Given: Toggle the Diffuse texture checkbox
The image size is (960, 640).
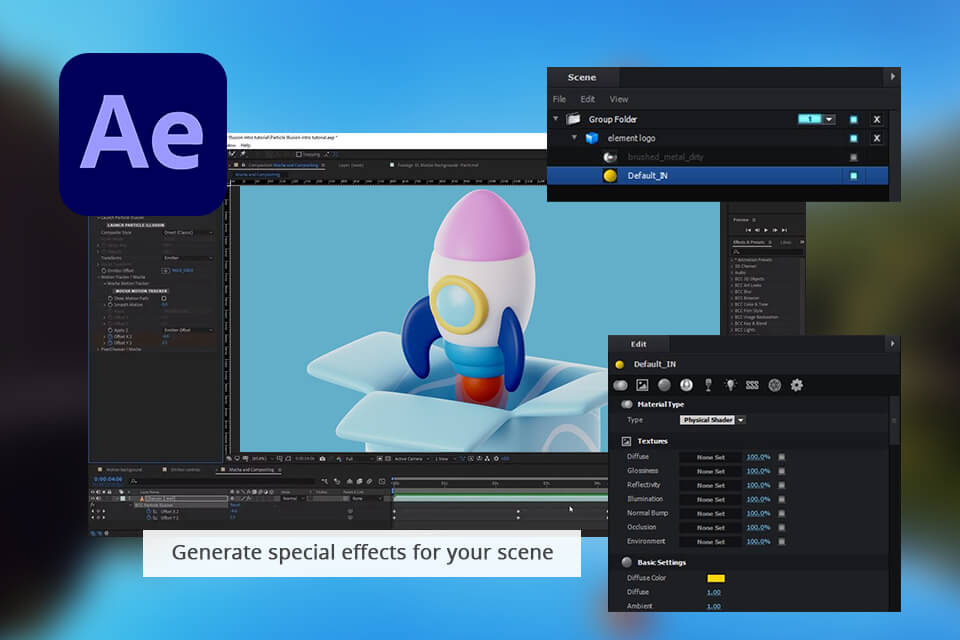Looking at the screenshot, I should point(782,457).
